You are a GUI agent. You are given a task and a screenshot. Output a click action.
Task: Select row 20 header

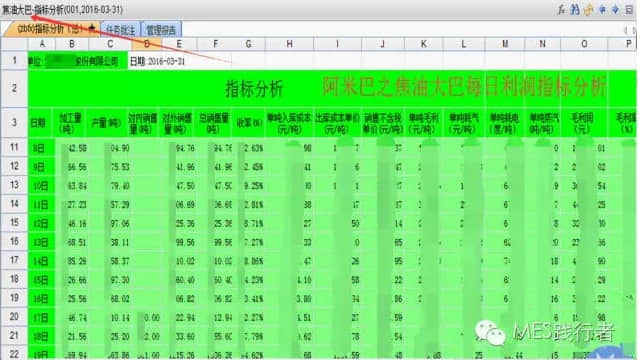[14, 317]
